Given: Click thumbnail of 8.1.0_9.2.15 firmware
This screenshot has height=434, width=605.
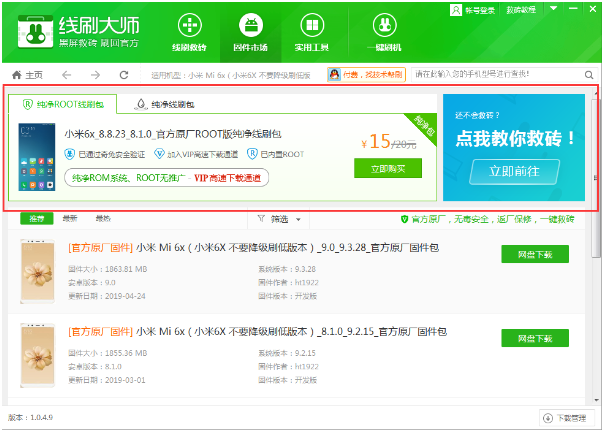Looking at the screenshot, I should (37, 355).
